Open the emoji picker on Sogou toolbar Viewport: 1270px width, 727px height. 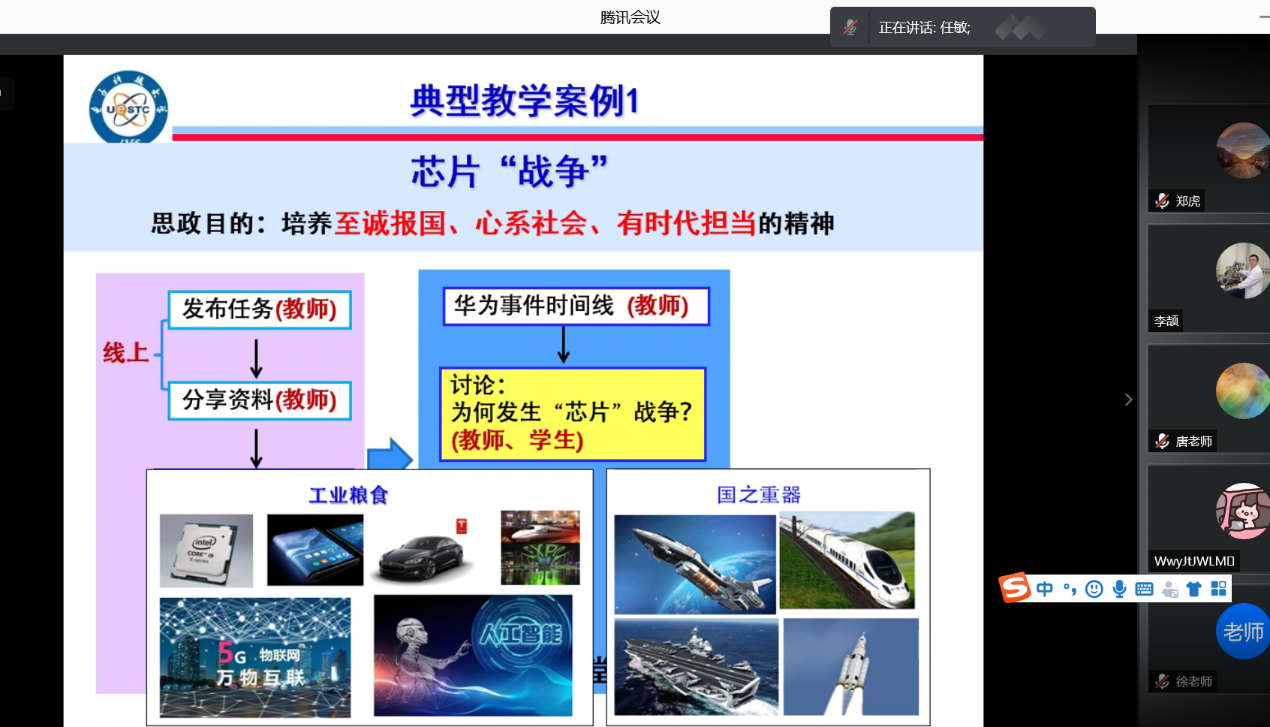(x=1094, y=589)
